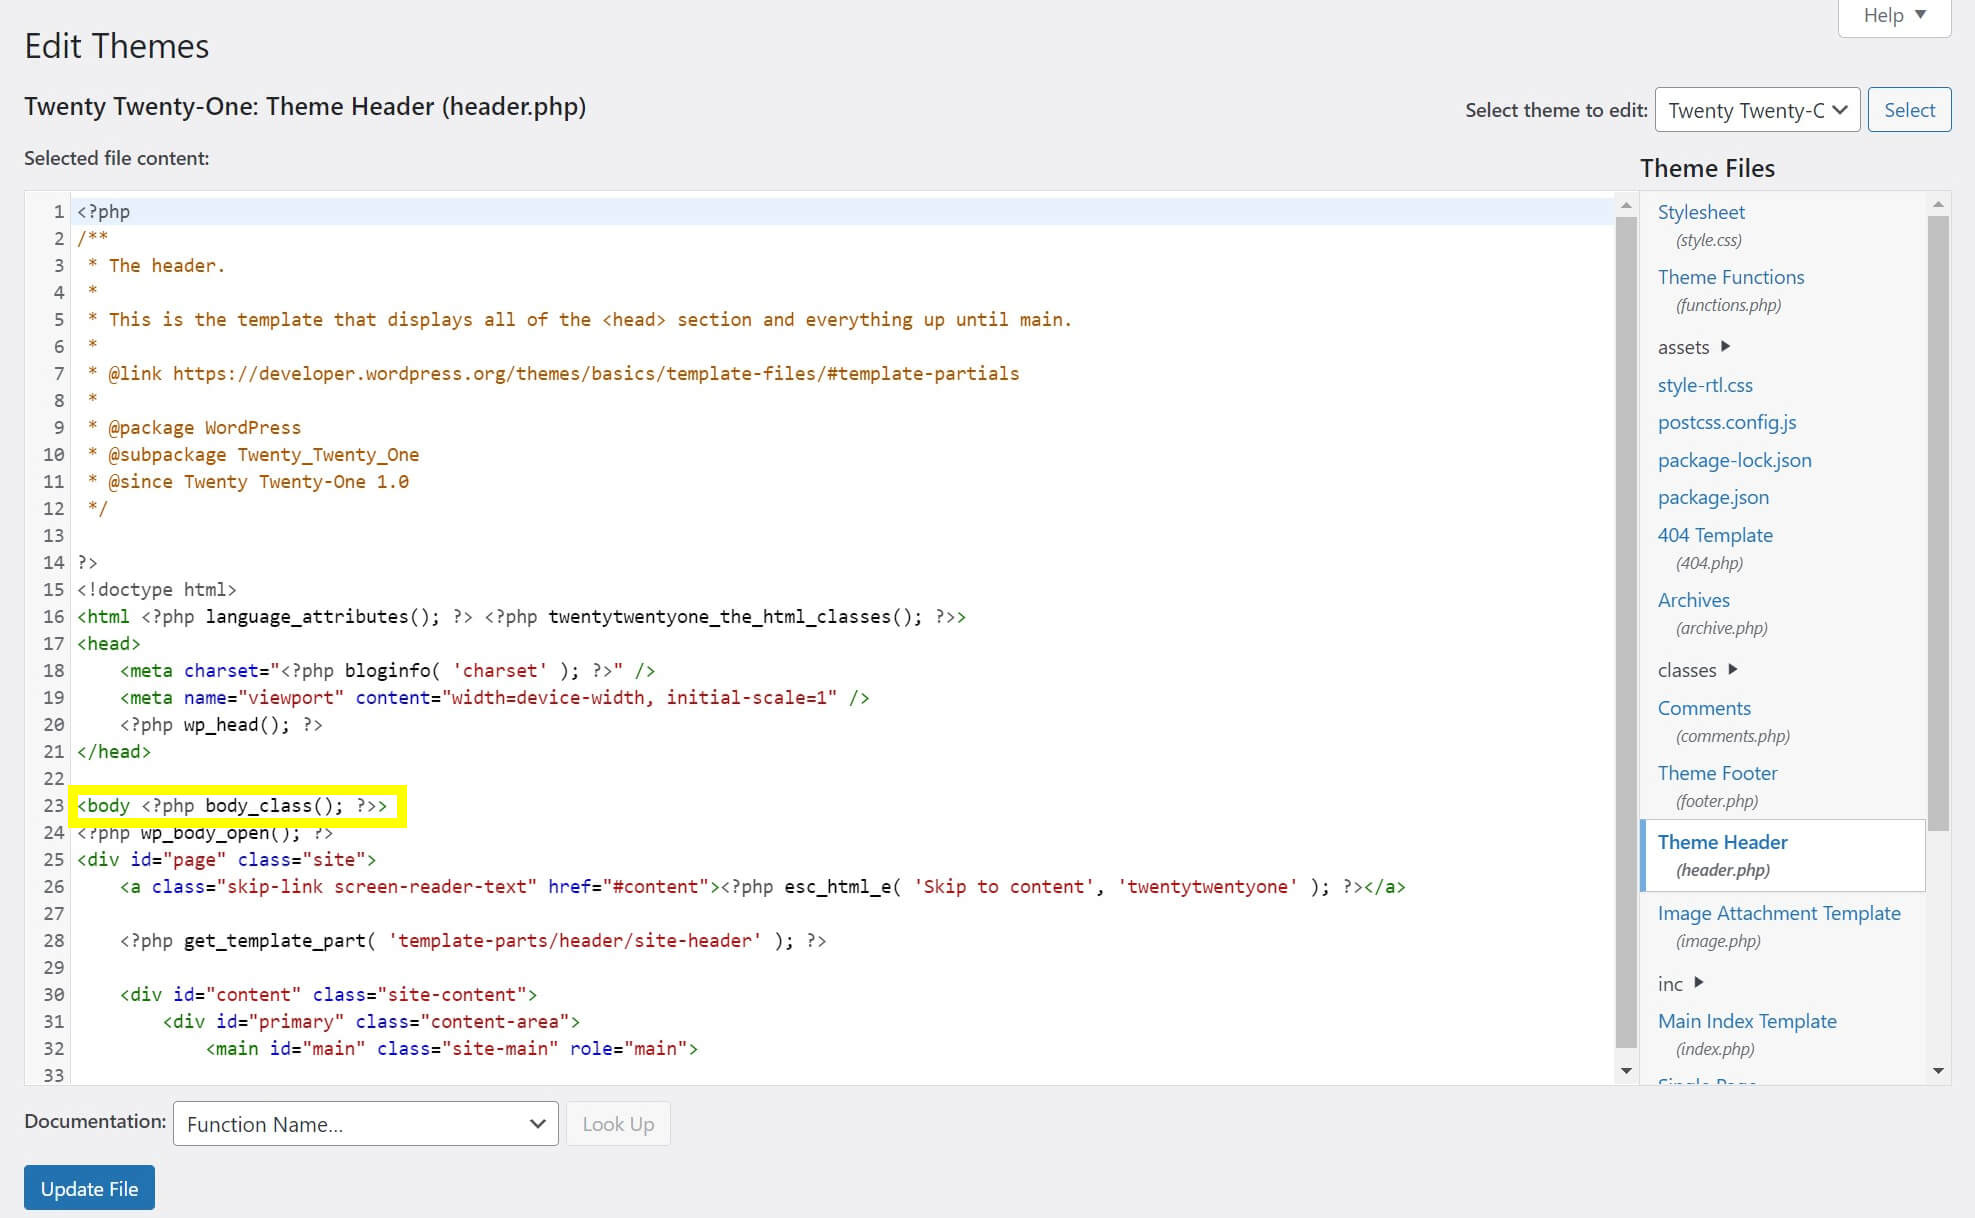
Task: Open the Stylesheet (style.css) file
Action: [1701, 212]
